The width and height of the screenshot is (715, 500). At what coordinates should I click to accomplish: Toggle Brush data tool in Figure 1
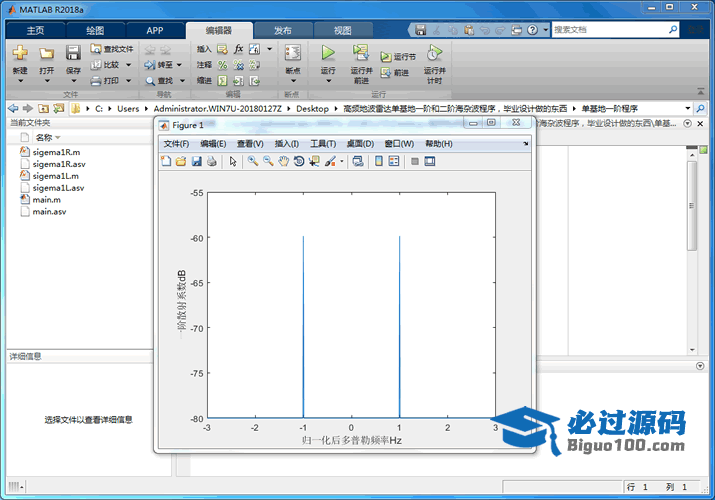coord(330,161)
